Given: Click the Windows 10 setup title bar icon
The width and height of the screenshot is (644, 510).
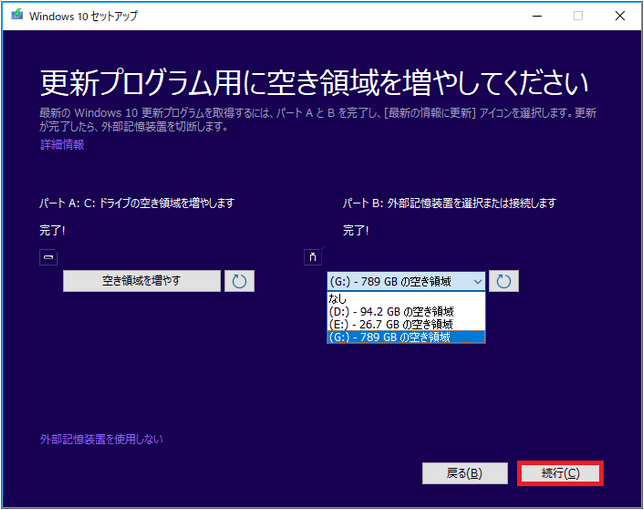Looking at the screenshot, I should [x=16, y=16].
